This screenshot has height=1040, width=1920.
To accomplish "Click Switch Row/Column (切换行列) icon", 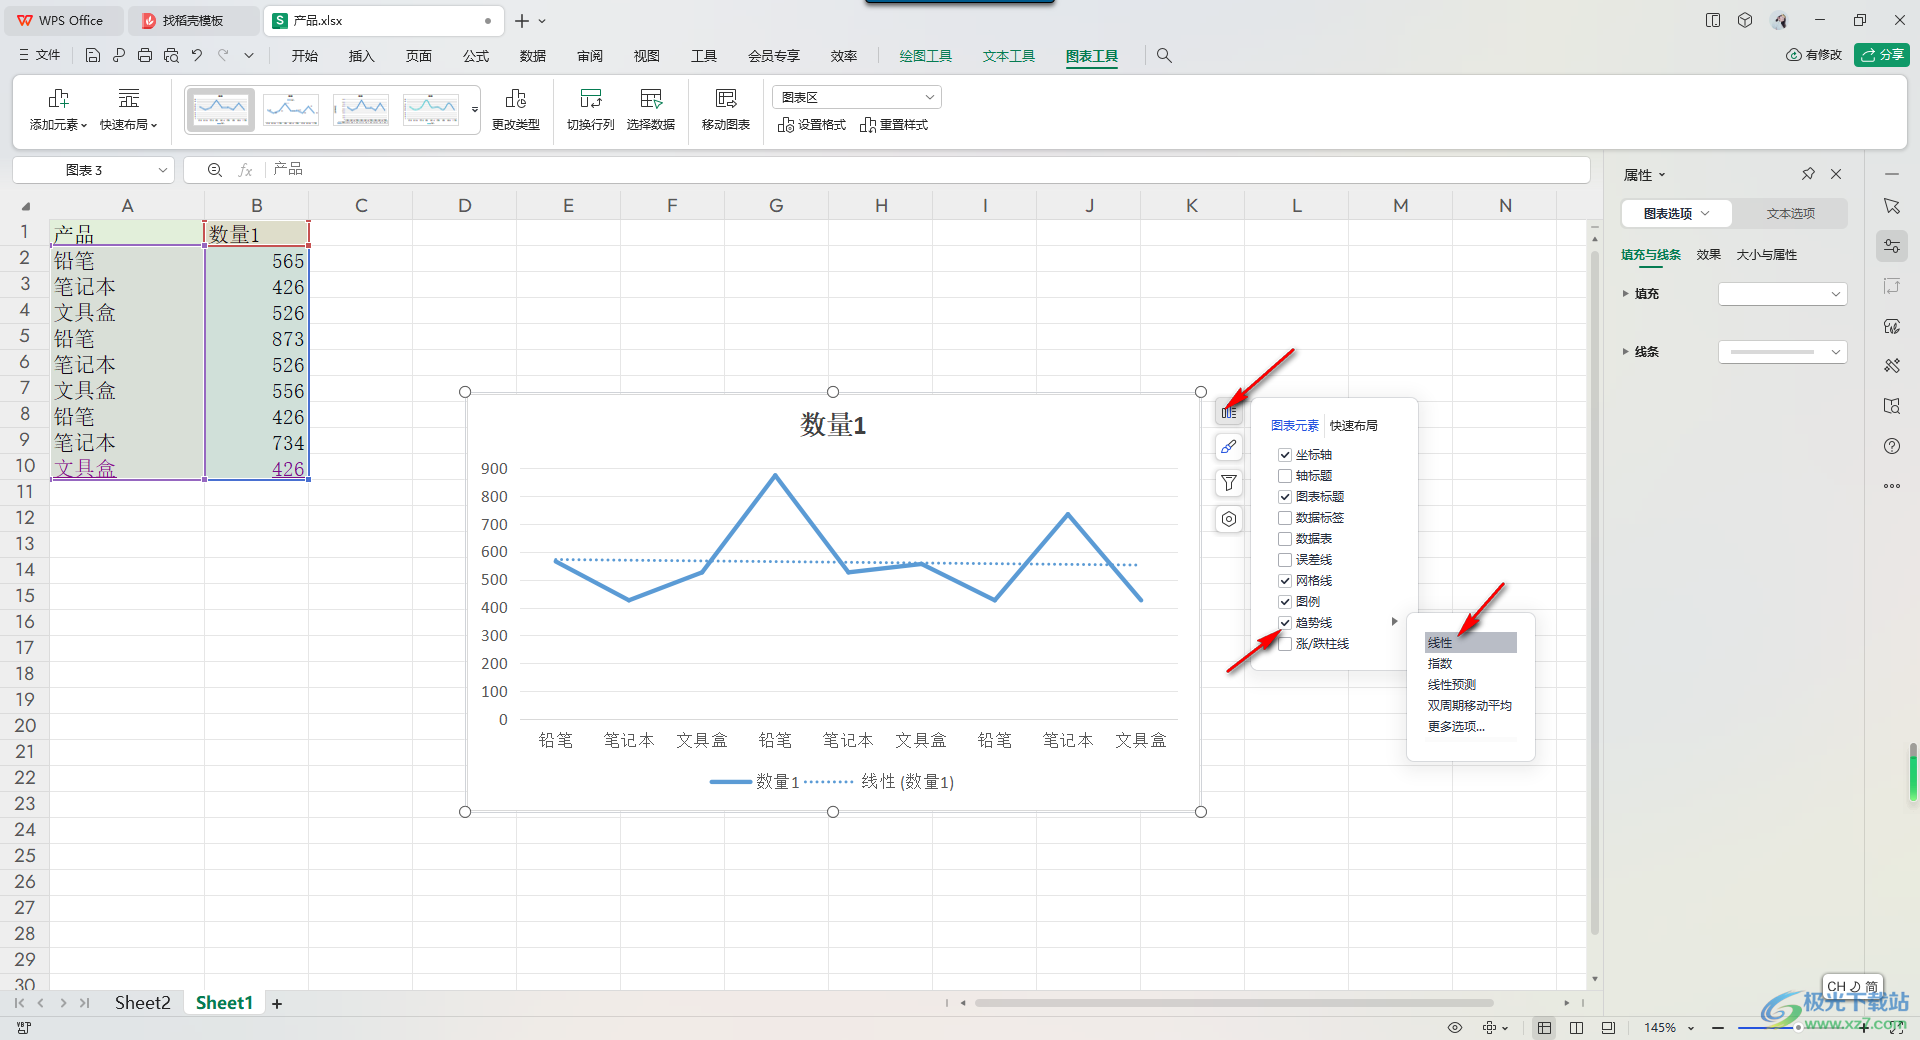I will (591, 109).
